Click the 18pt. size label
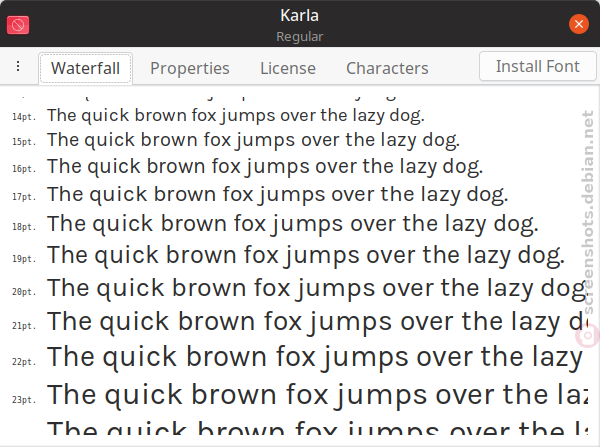 coord(24,227)
